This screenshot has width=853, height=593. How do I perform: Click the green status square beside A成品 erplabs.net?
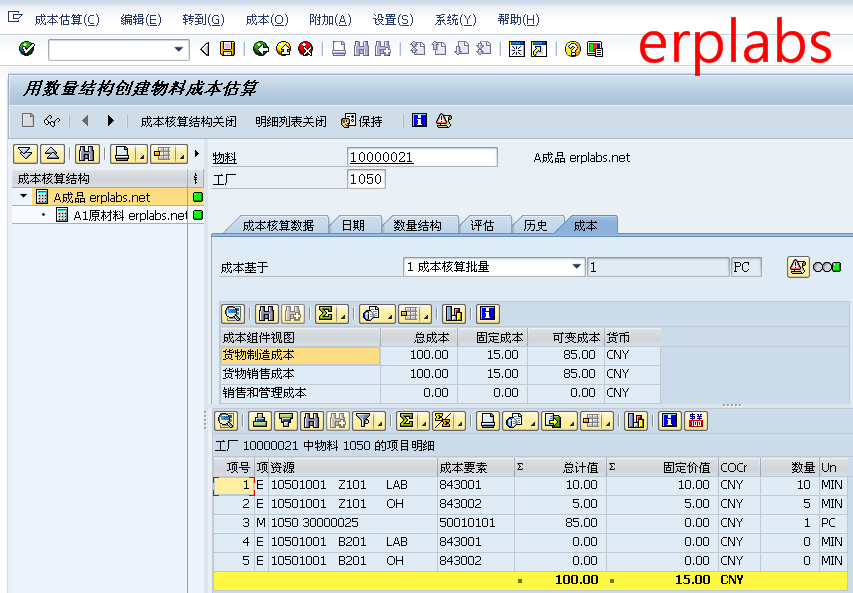pos(197,197)
